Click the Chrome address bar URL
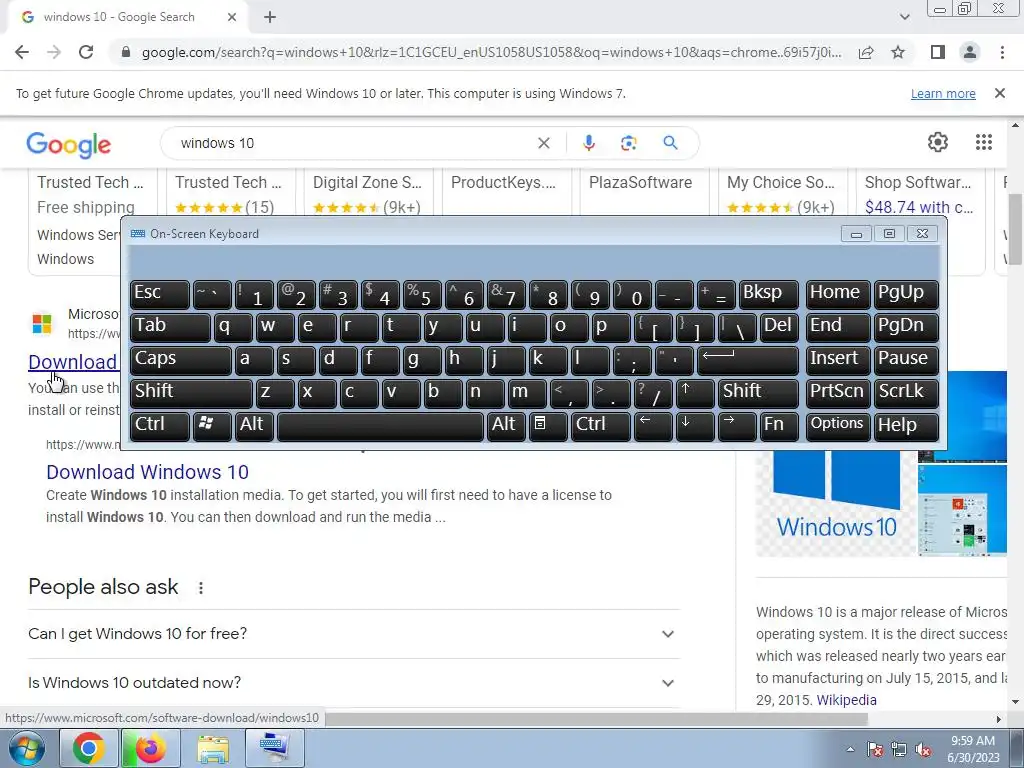This screenshot has height=768, width=1024. click(491, 52)
